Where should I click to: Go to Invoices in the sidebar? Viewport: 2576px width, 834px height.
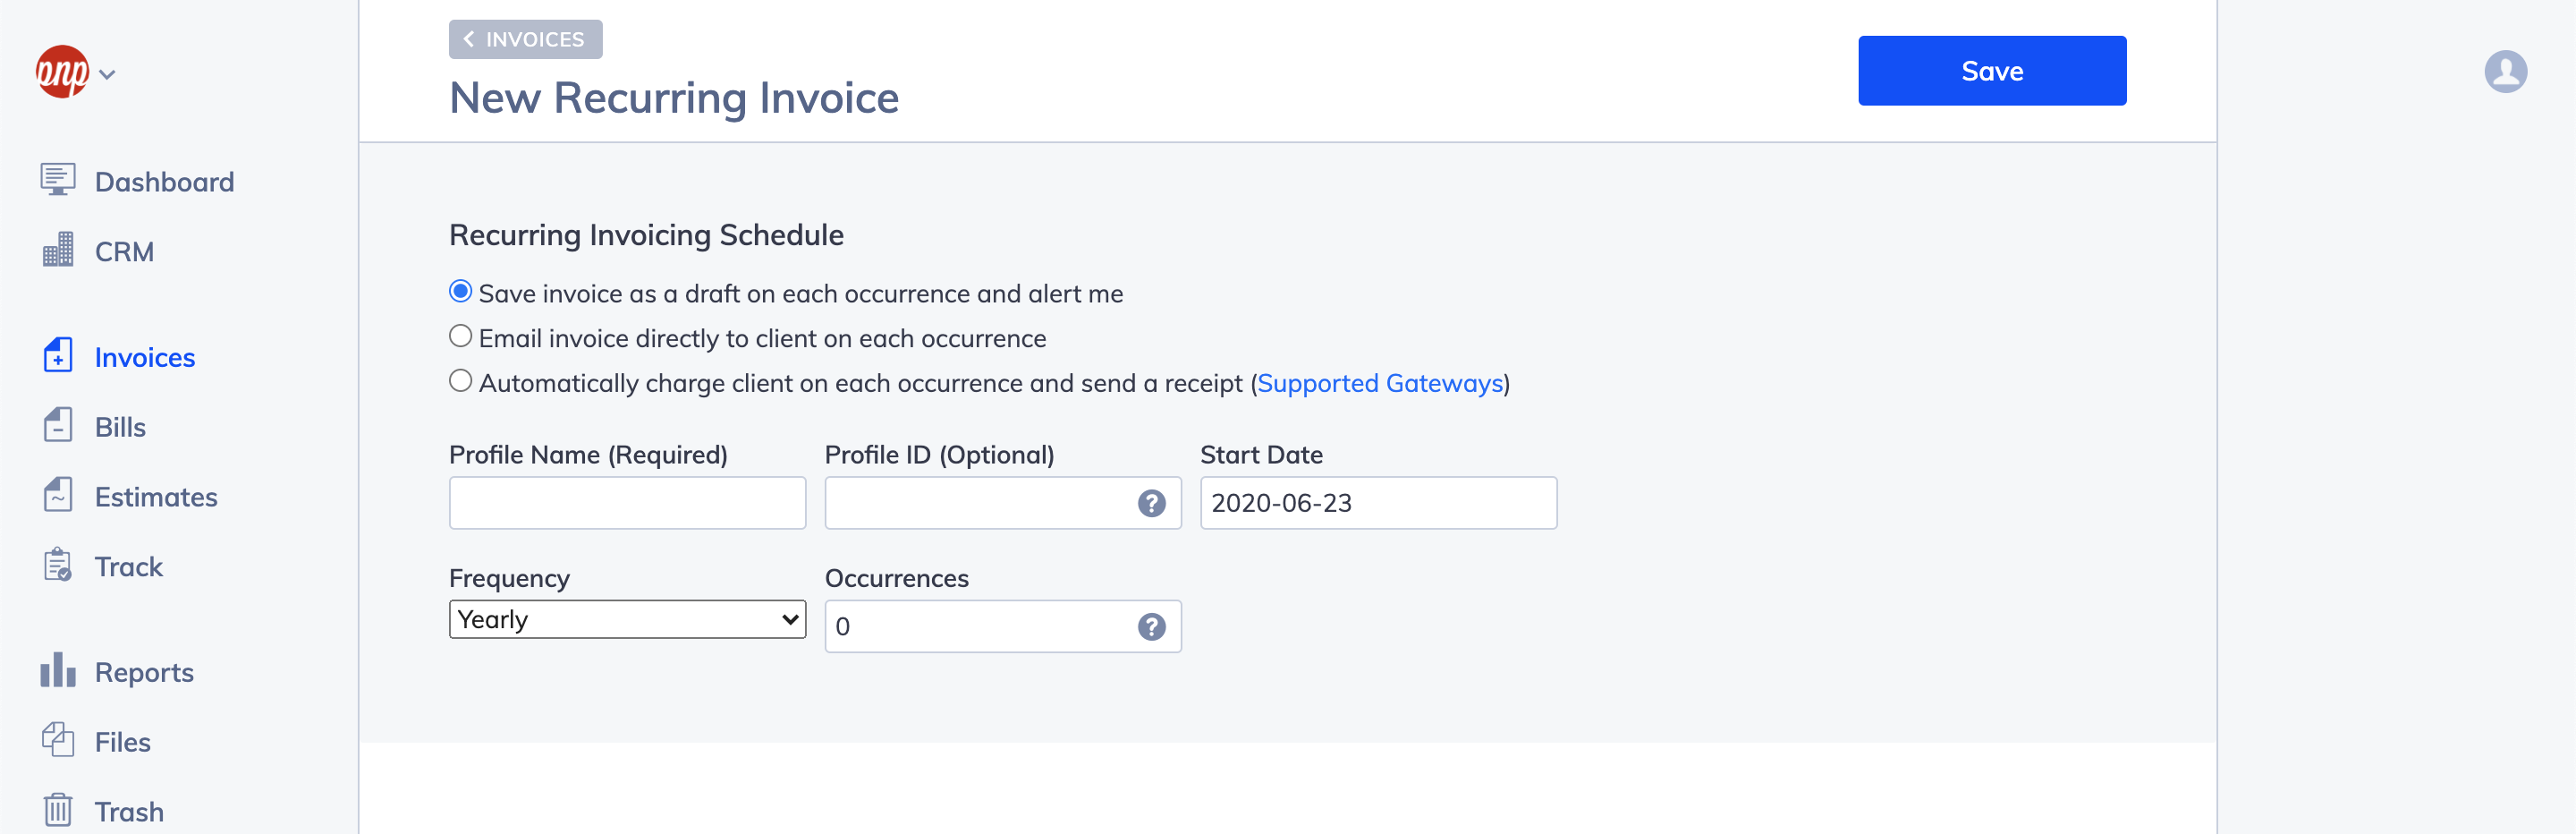point(144,357)
